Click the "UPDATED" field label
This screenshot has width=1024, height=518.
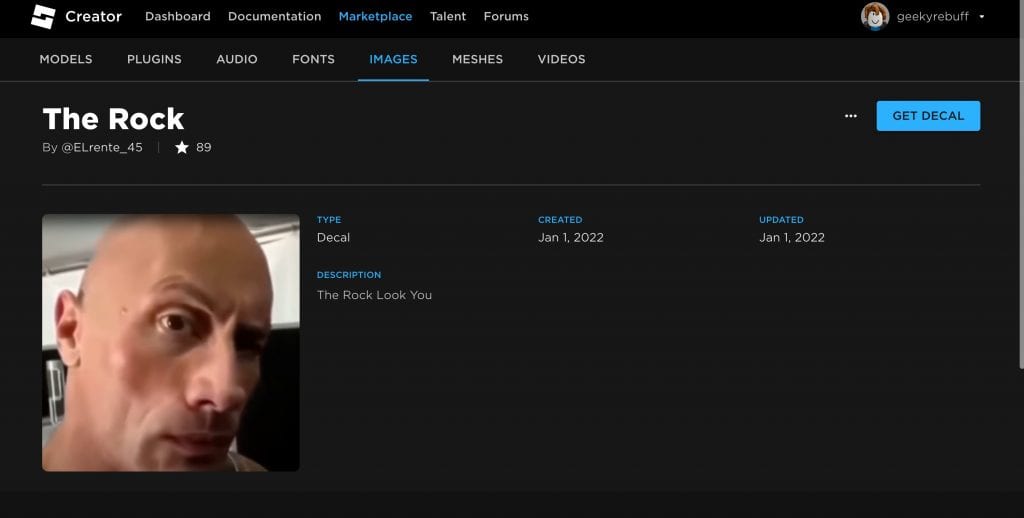click(781, 220)
